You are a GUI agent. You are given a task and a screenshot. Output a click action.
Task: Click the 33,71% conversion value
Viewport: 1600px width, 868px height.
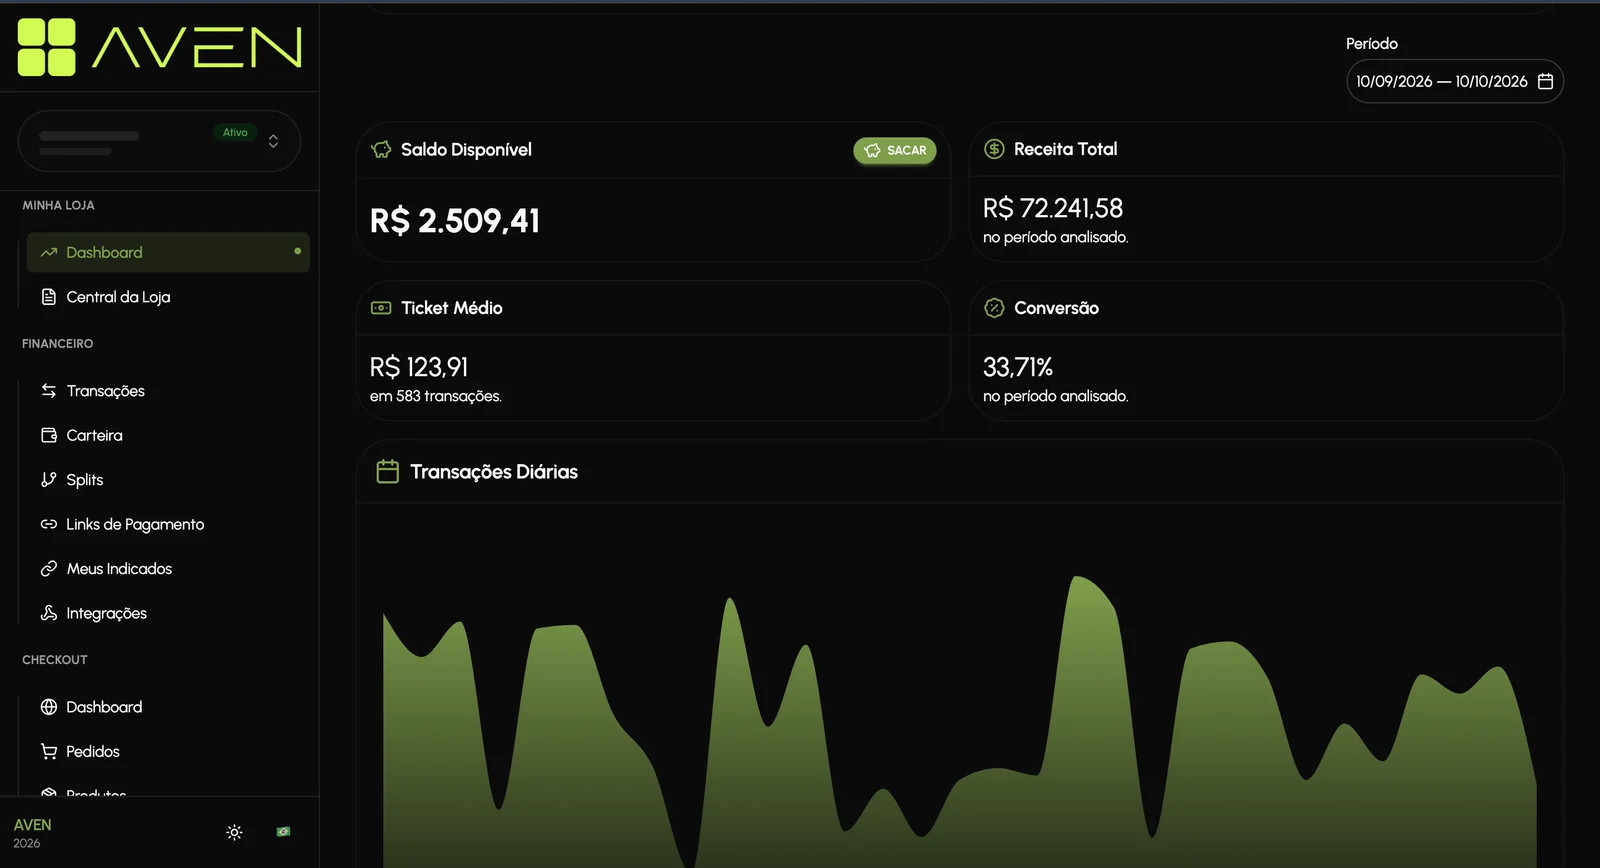[x=1018, y=367]
